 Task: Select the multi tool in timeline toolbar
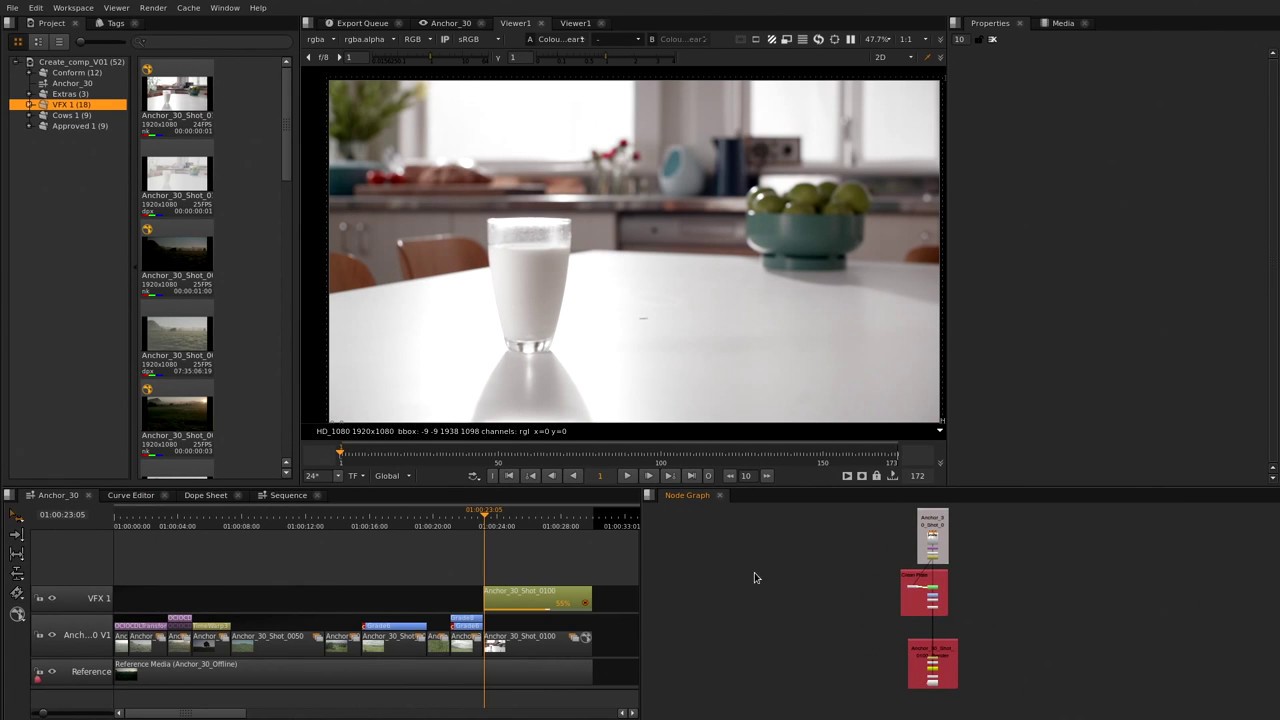click(x=16, y=515)
